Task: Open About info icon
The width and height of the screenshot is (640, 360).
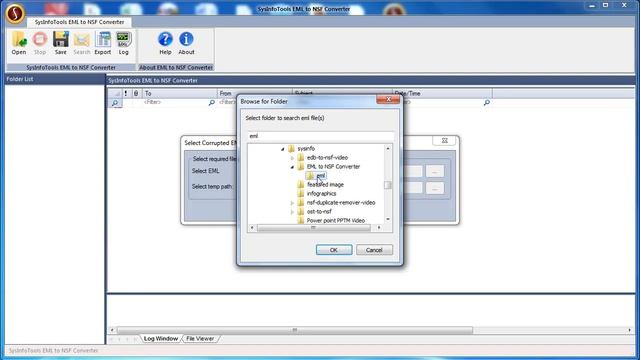Action: (x=186, y=43)
